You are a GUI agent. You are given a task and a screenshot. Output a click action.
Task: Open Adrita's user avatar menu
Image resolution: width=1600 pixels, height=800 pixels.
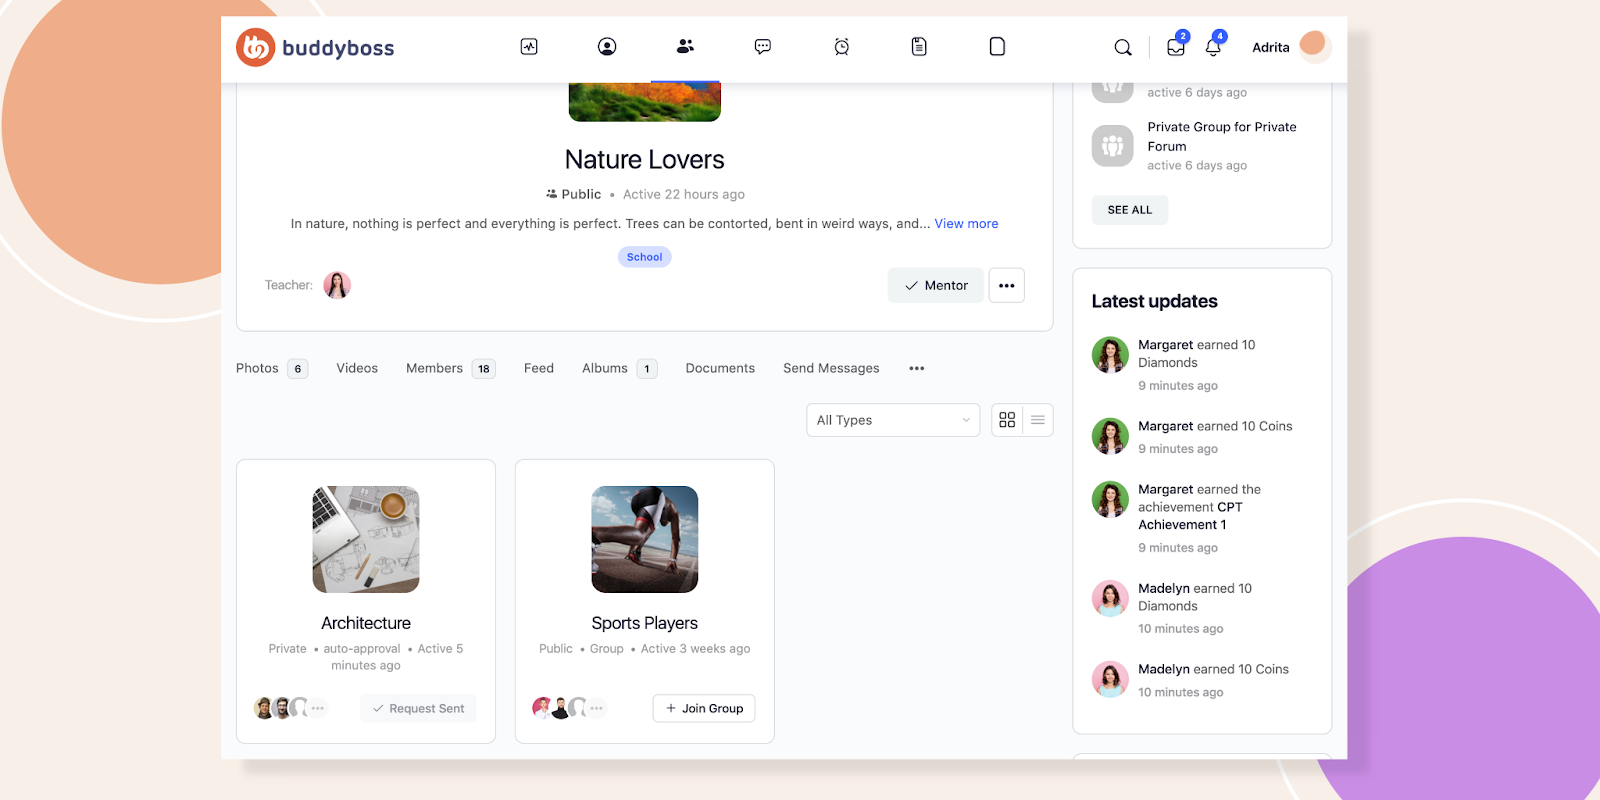tap(1315, 46)
